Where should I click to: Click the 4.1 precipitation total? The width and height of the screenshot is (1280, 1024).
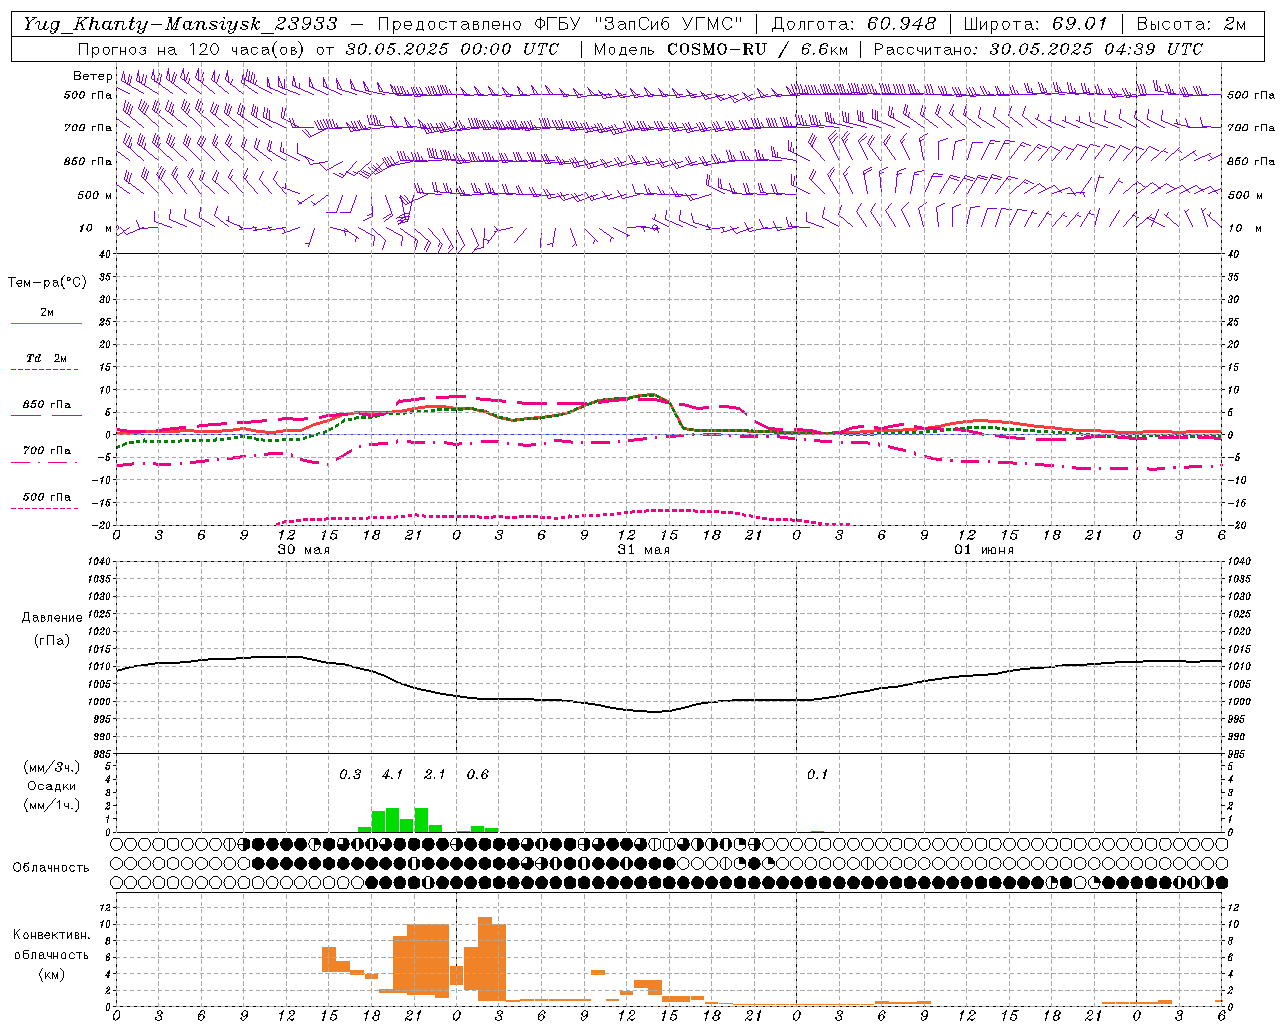(392, 775)
